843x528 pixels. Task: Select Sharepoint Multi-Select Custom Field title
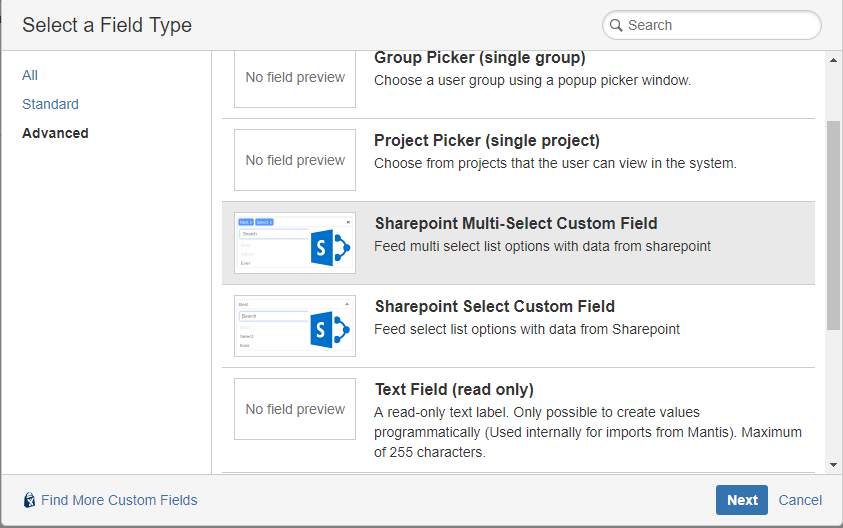tap(515, 224)
